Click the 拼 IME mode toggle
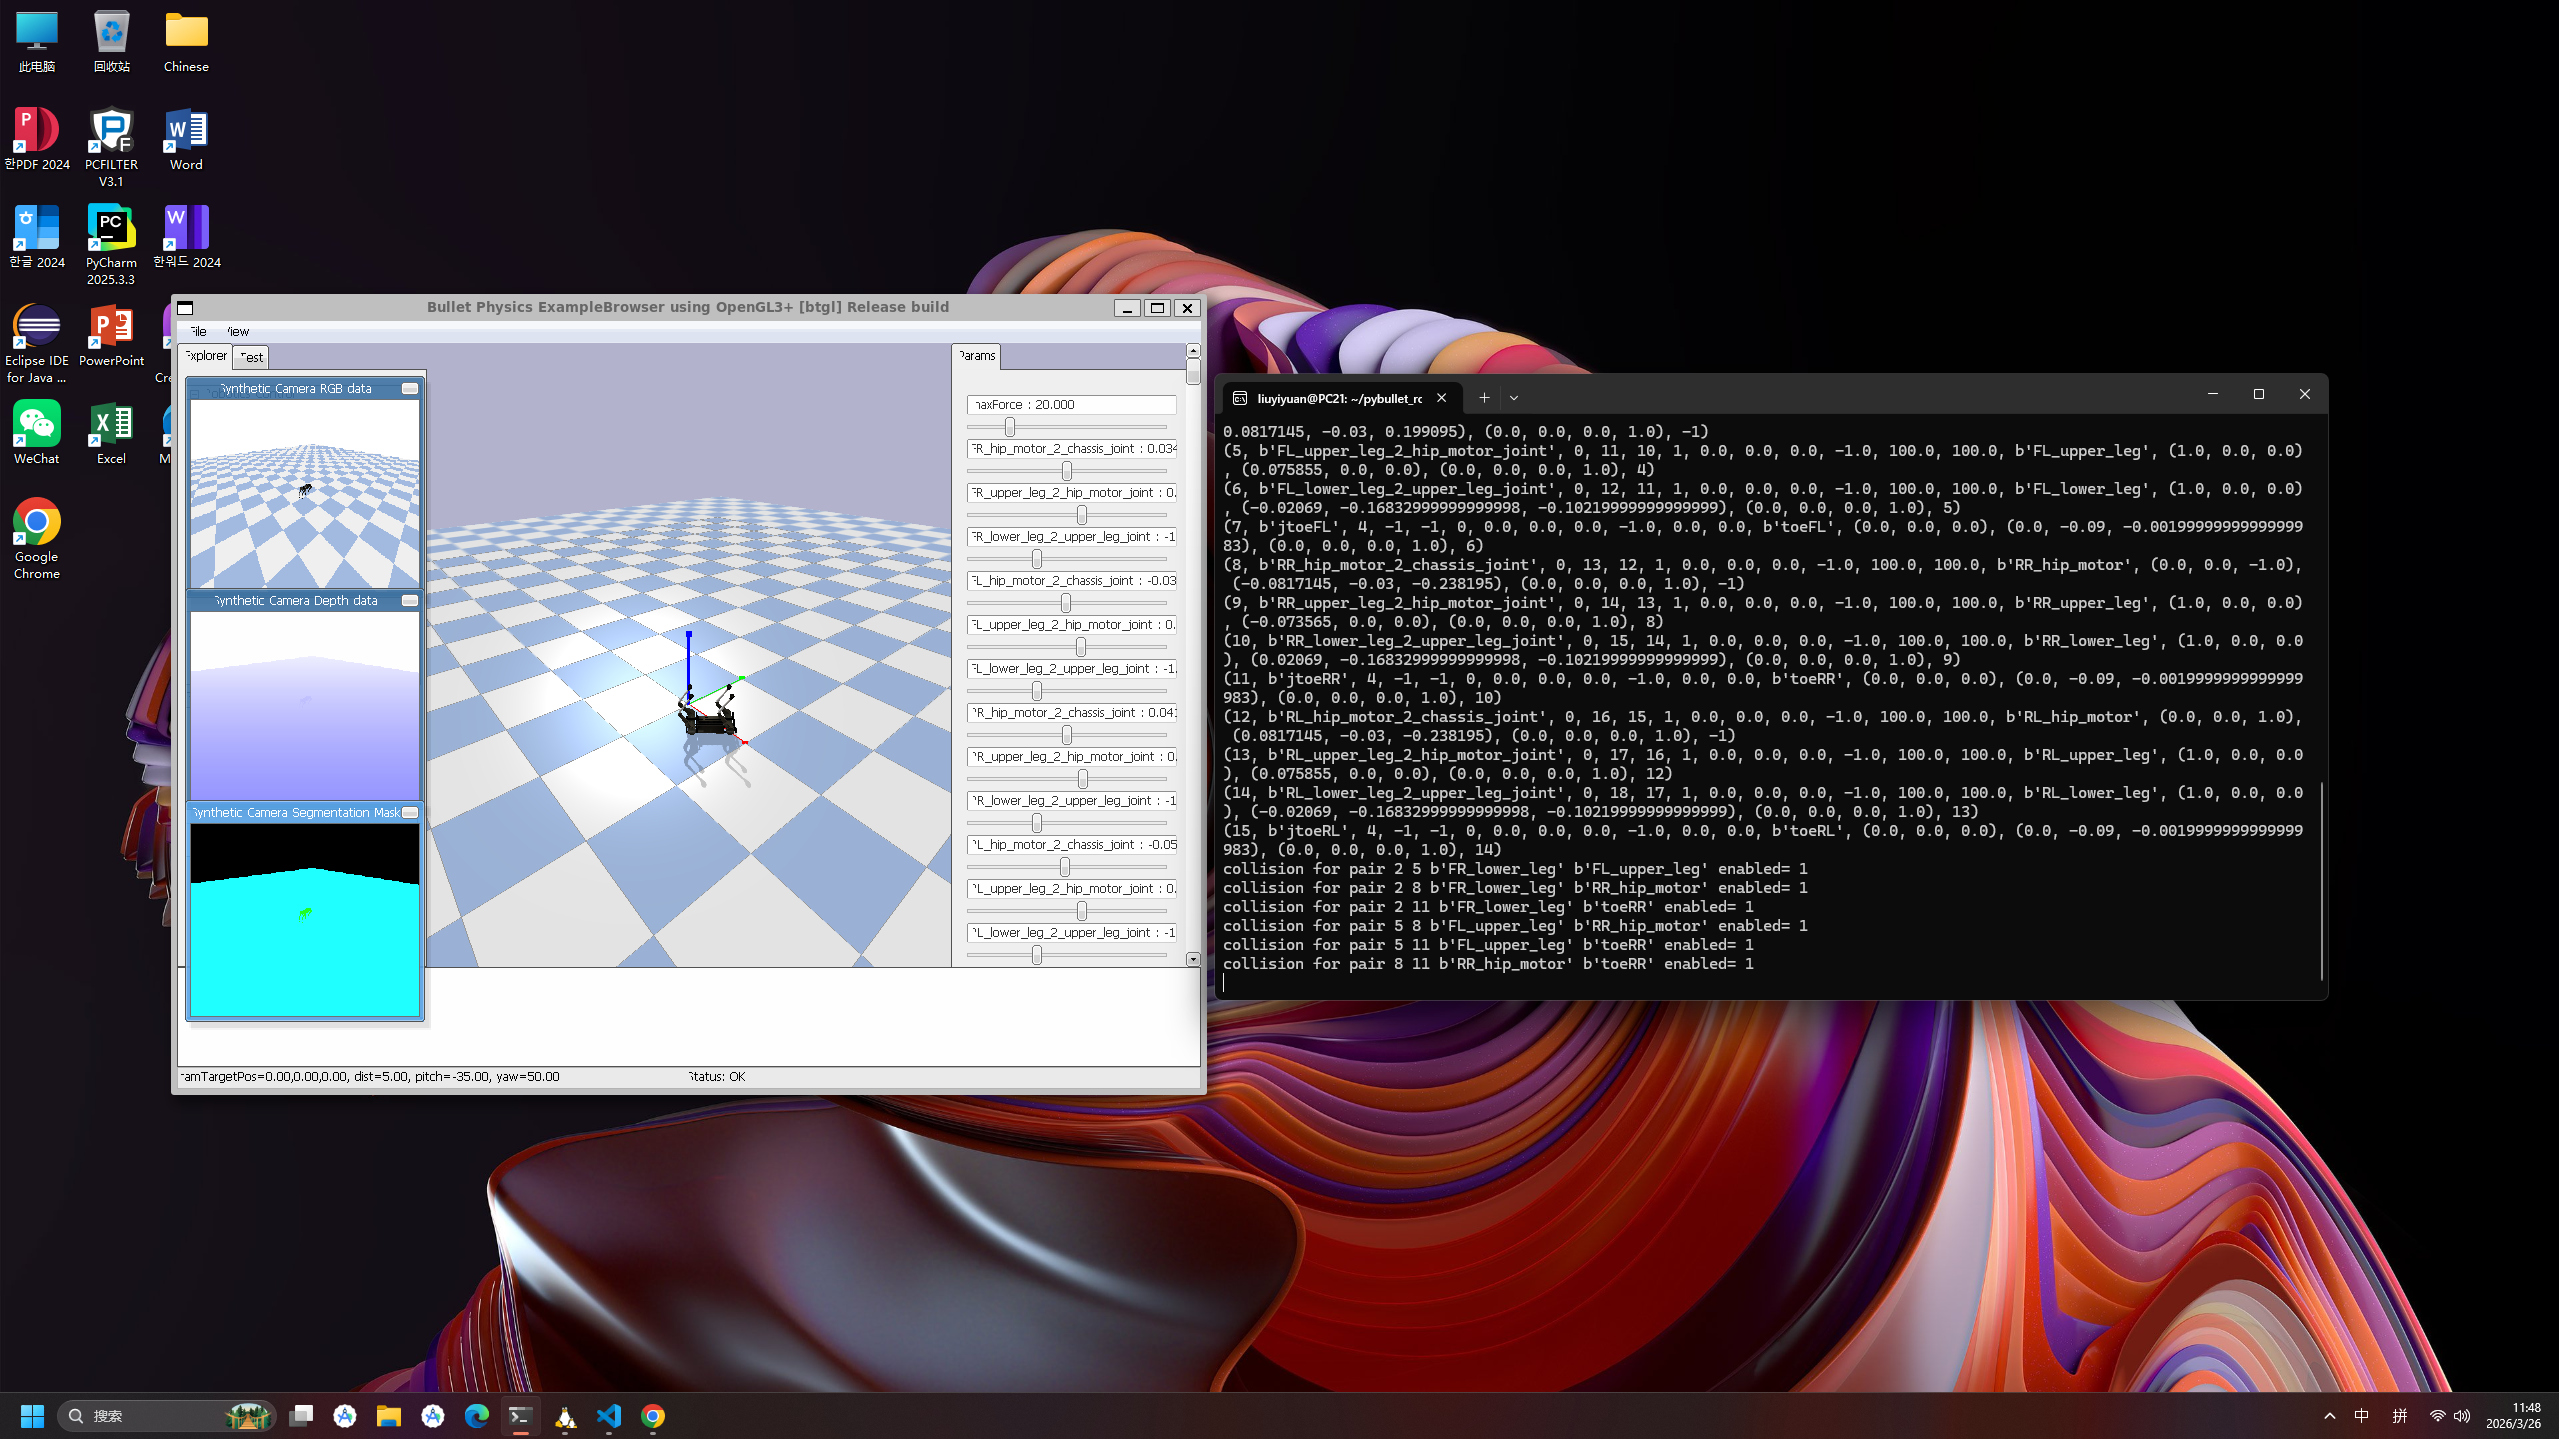Image resolution: width=2559 pixels, height=1439 pixels. 2399,1416
